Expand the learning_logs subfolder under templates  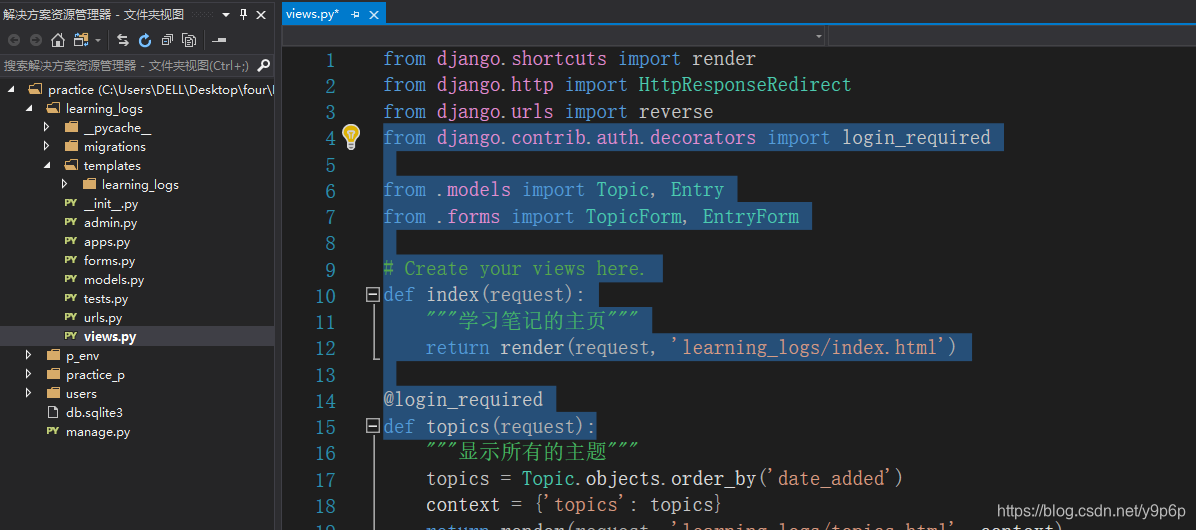tap(65, 184)
